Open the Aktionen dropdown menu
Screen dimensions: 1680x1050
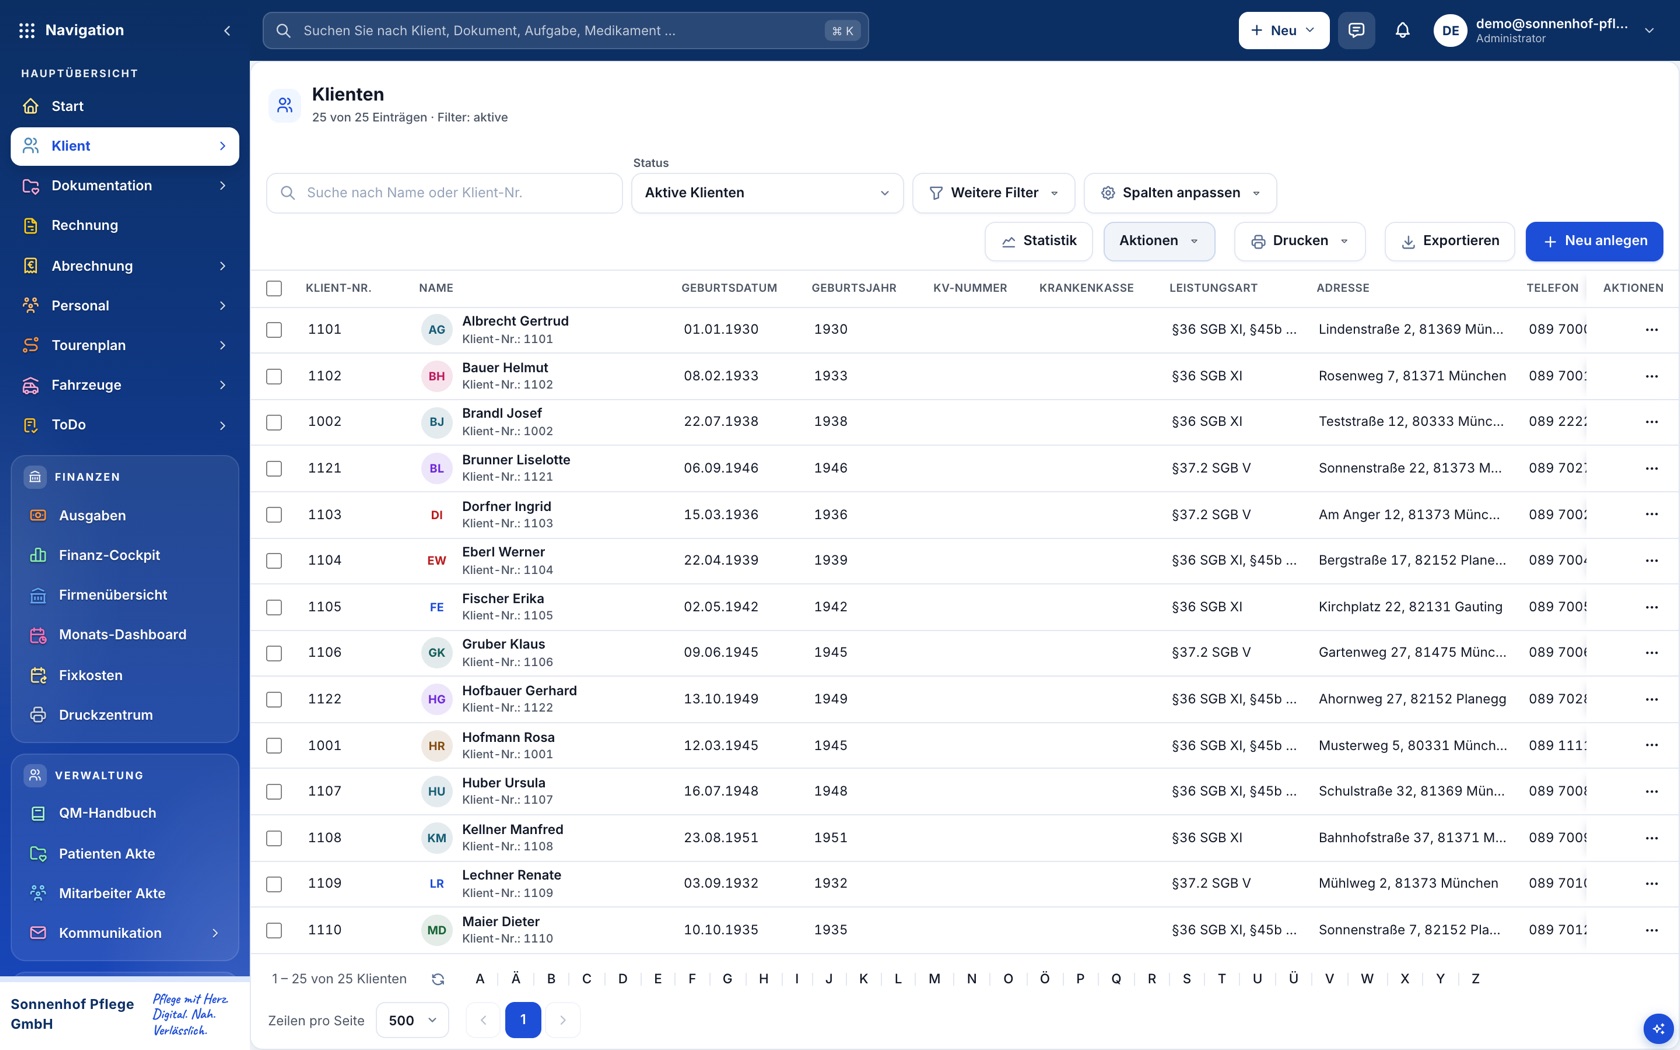tap(1159, 241)
